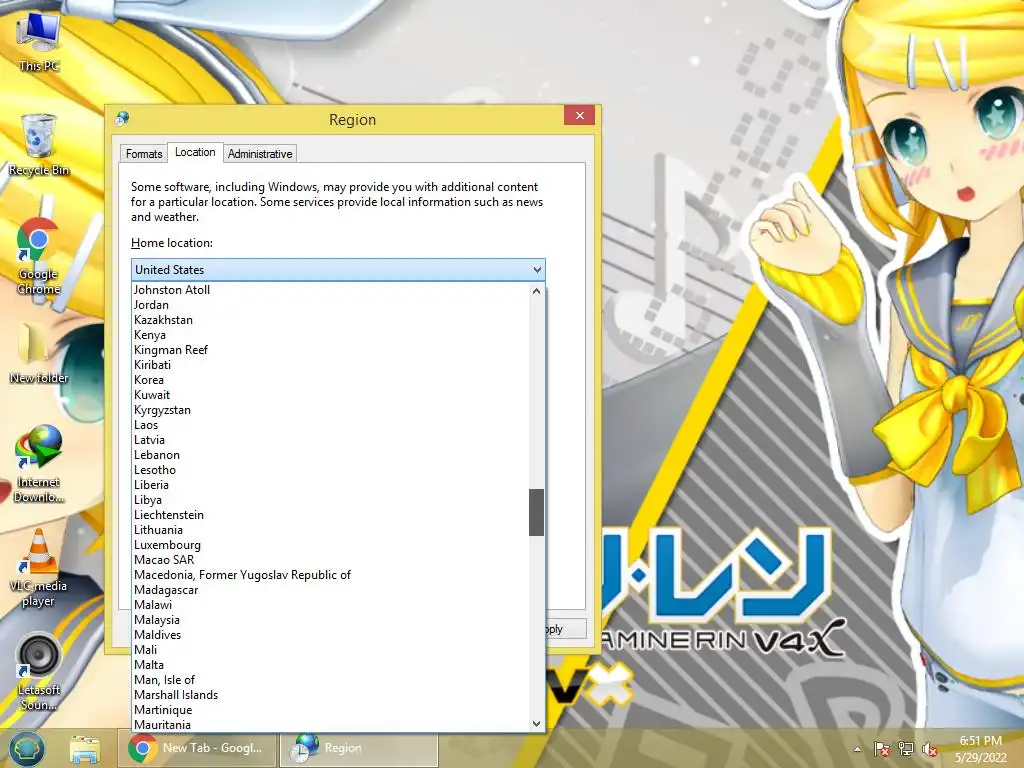
Task: Select Maldives in the list
Action: click(x=330, y=635)
